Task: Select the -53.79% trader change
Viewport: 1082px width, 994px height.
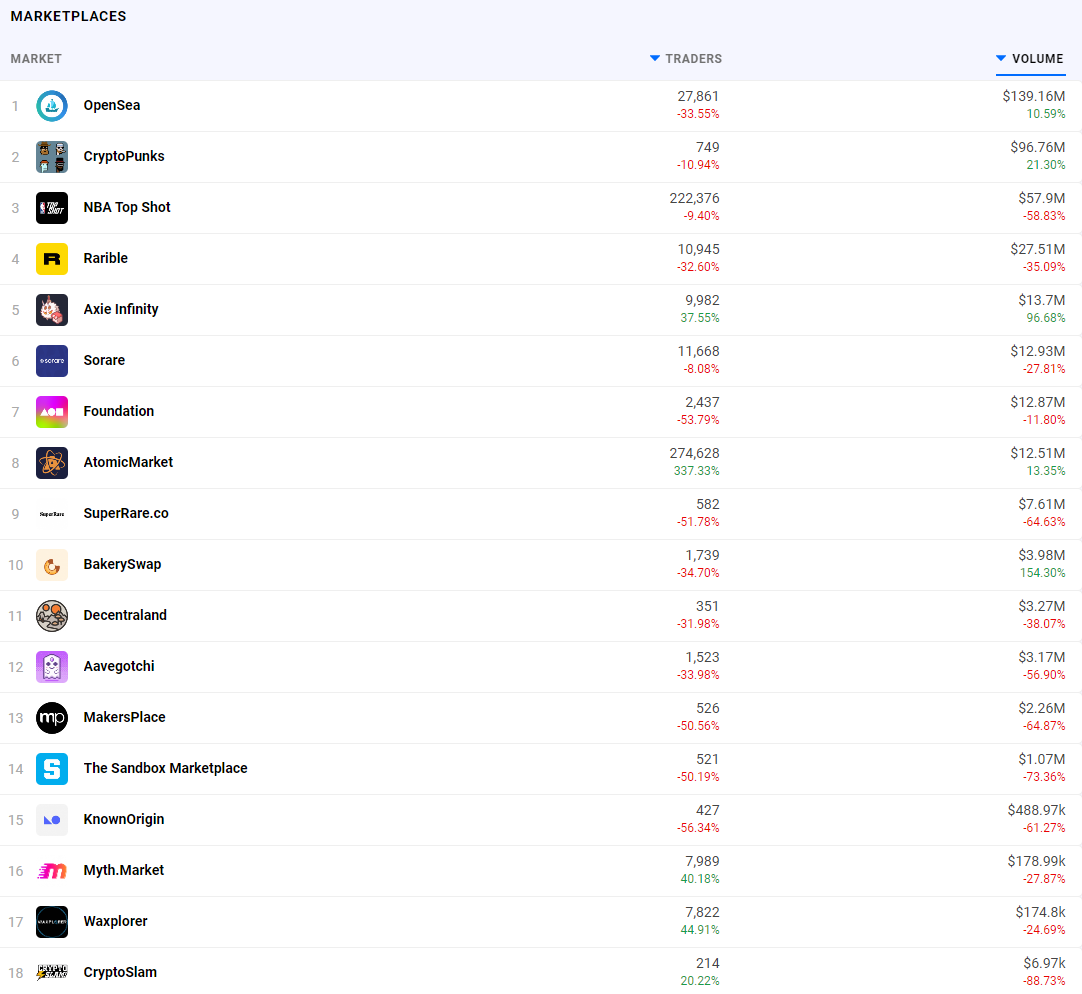Action: click(698, 420)
